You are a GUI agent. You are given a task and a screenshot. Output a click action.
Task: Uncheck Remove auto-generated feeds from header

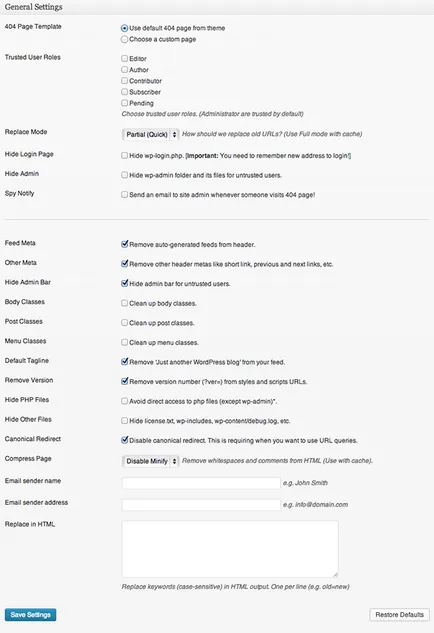pos(124,244)
